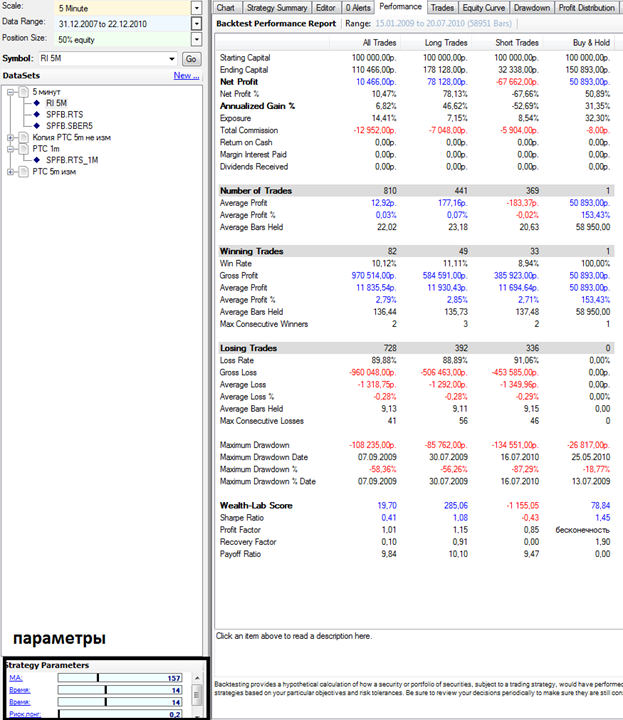Switch to the Equity Curve tab
Screen dimensions: 623x720
point(484,7)
